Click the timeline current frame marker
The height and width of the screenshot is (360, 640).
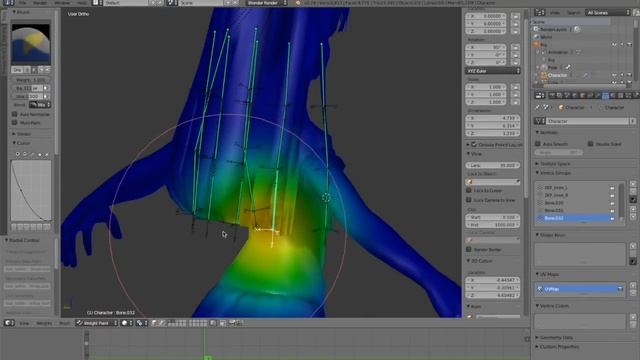pos(207,358)
